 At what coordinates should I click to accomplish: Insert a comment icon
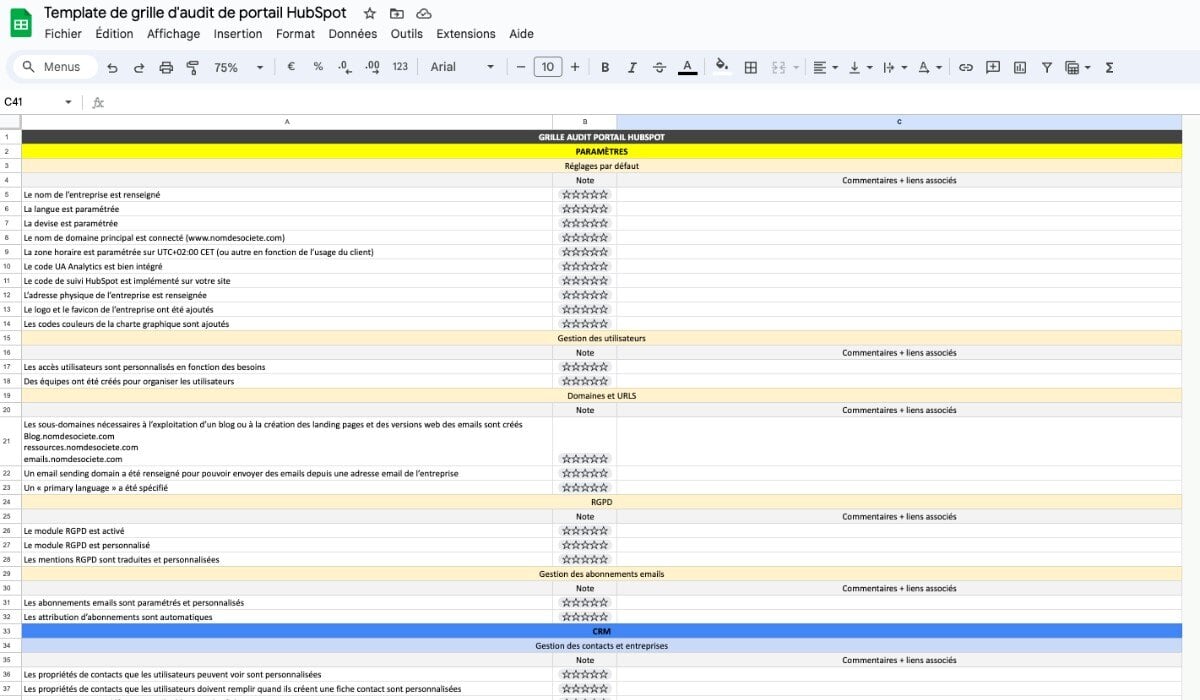[993, 67]
